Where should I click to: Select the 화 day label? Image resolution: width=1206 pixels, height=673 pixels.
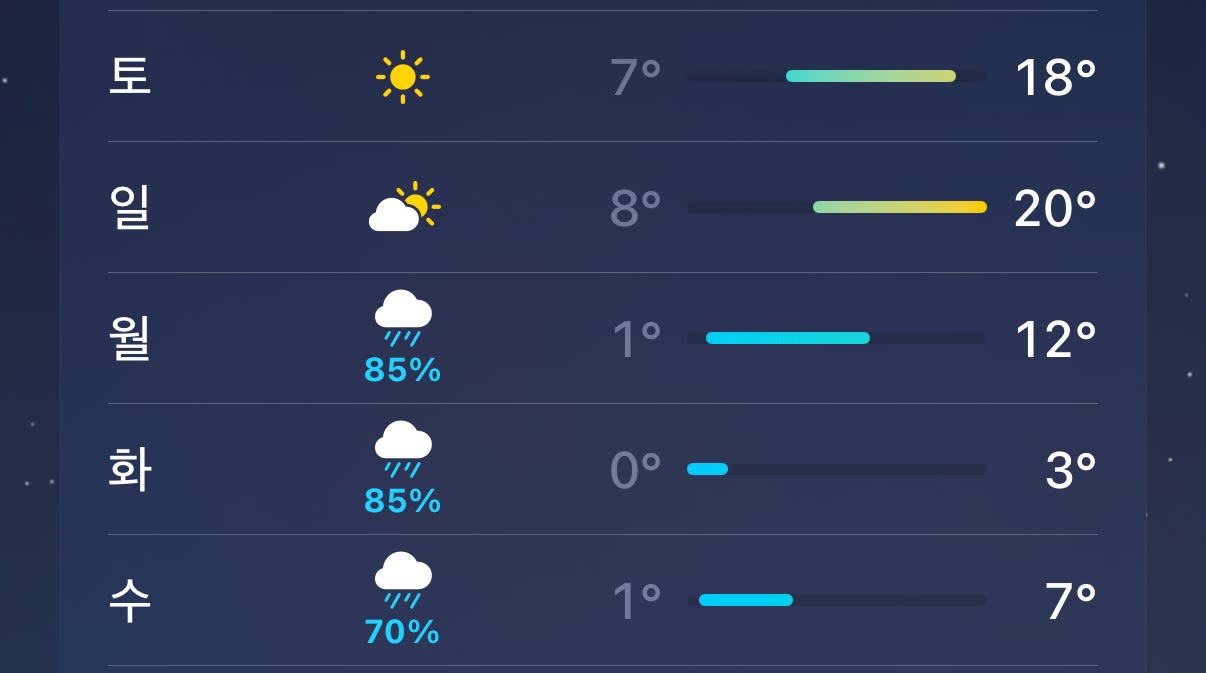click(x=130, y=470)
